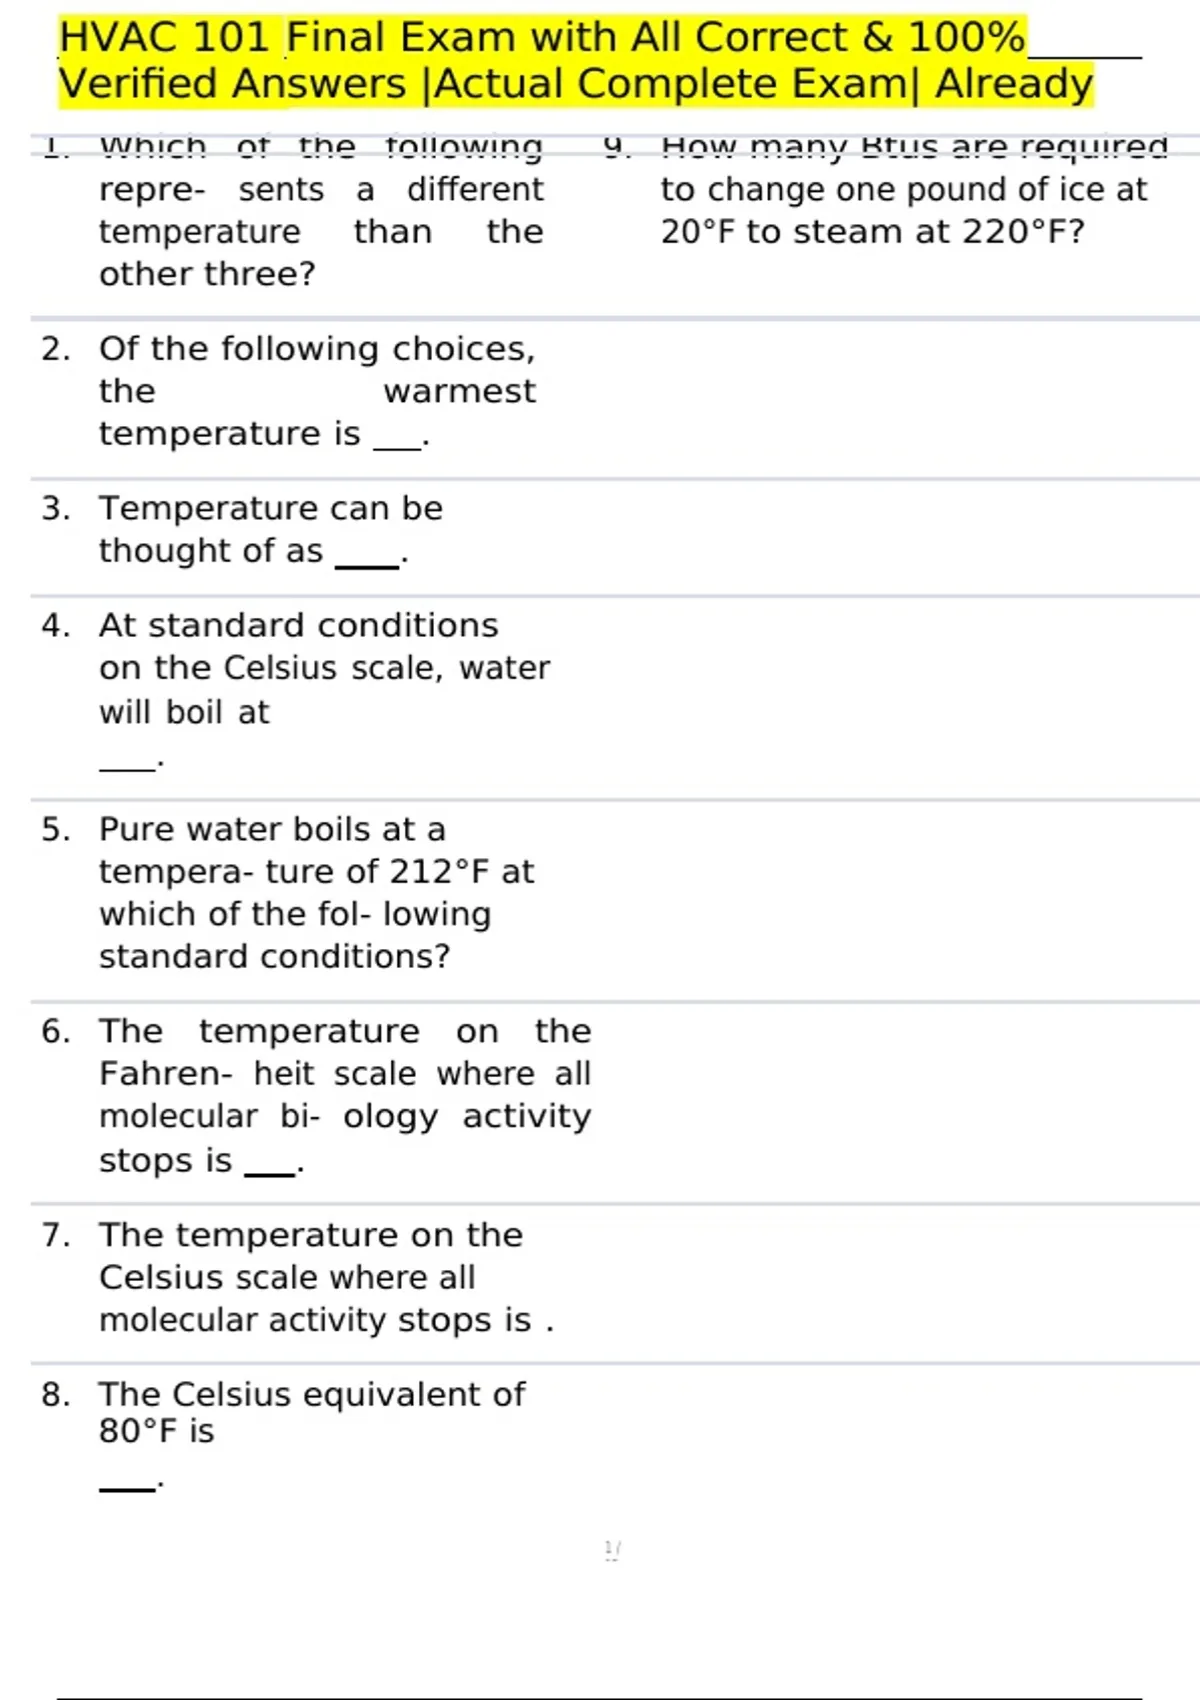Click the number label '8.'

[x=56, y=1394]
